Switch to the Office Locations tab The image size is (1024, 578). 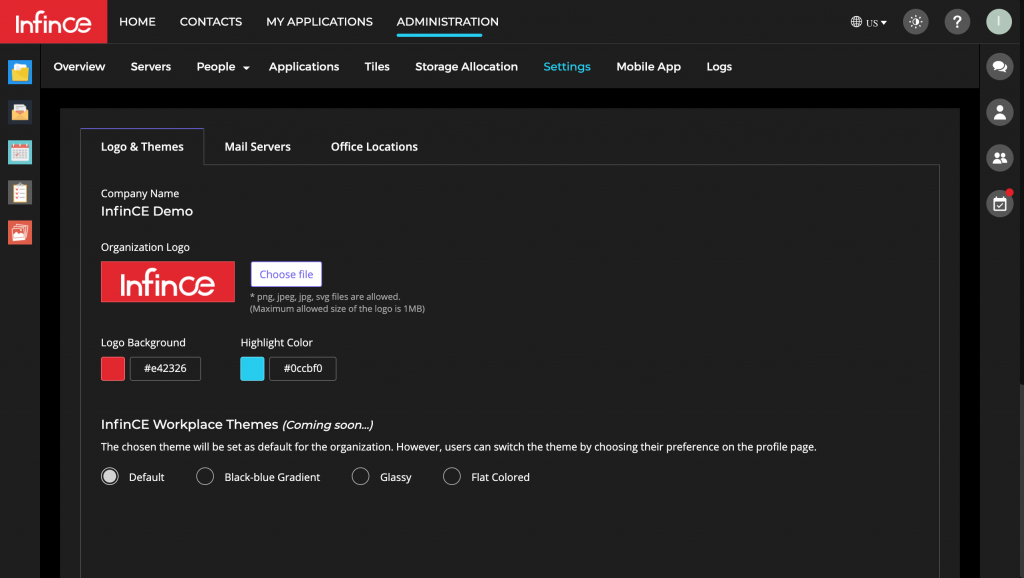(x=374, y=147)
